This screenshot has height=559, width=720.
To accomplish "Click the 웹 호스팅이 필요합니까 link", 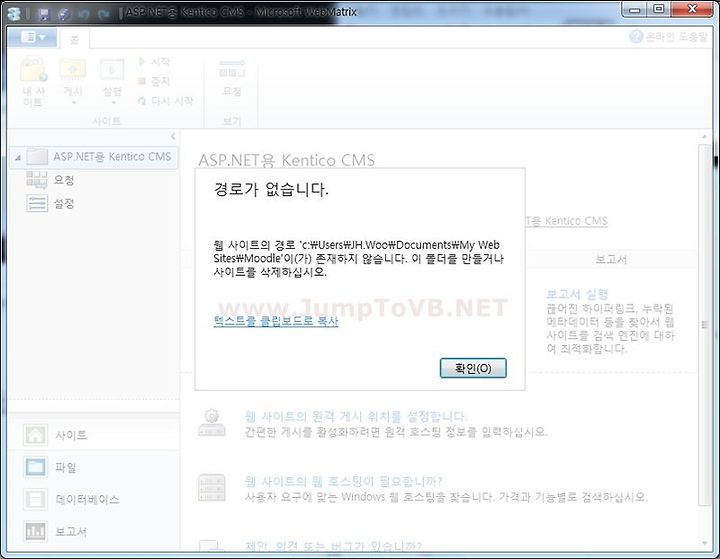I will [343, 481].
